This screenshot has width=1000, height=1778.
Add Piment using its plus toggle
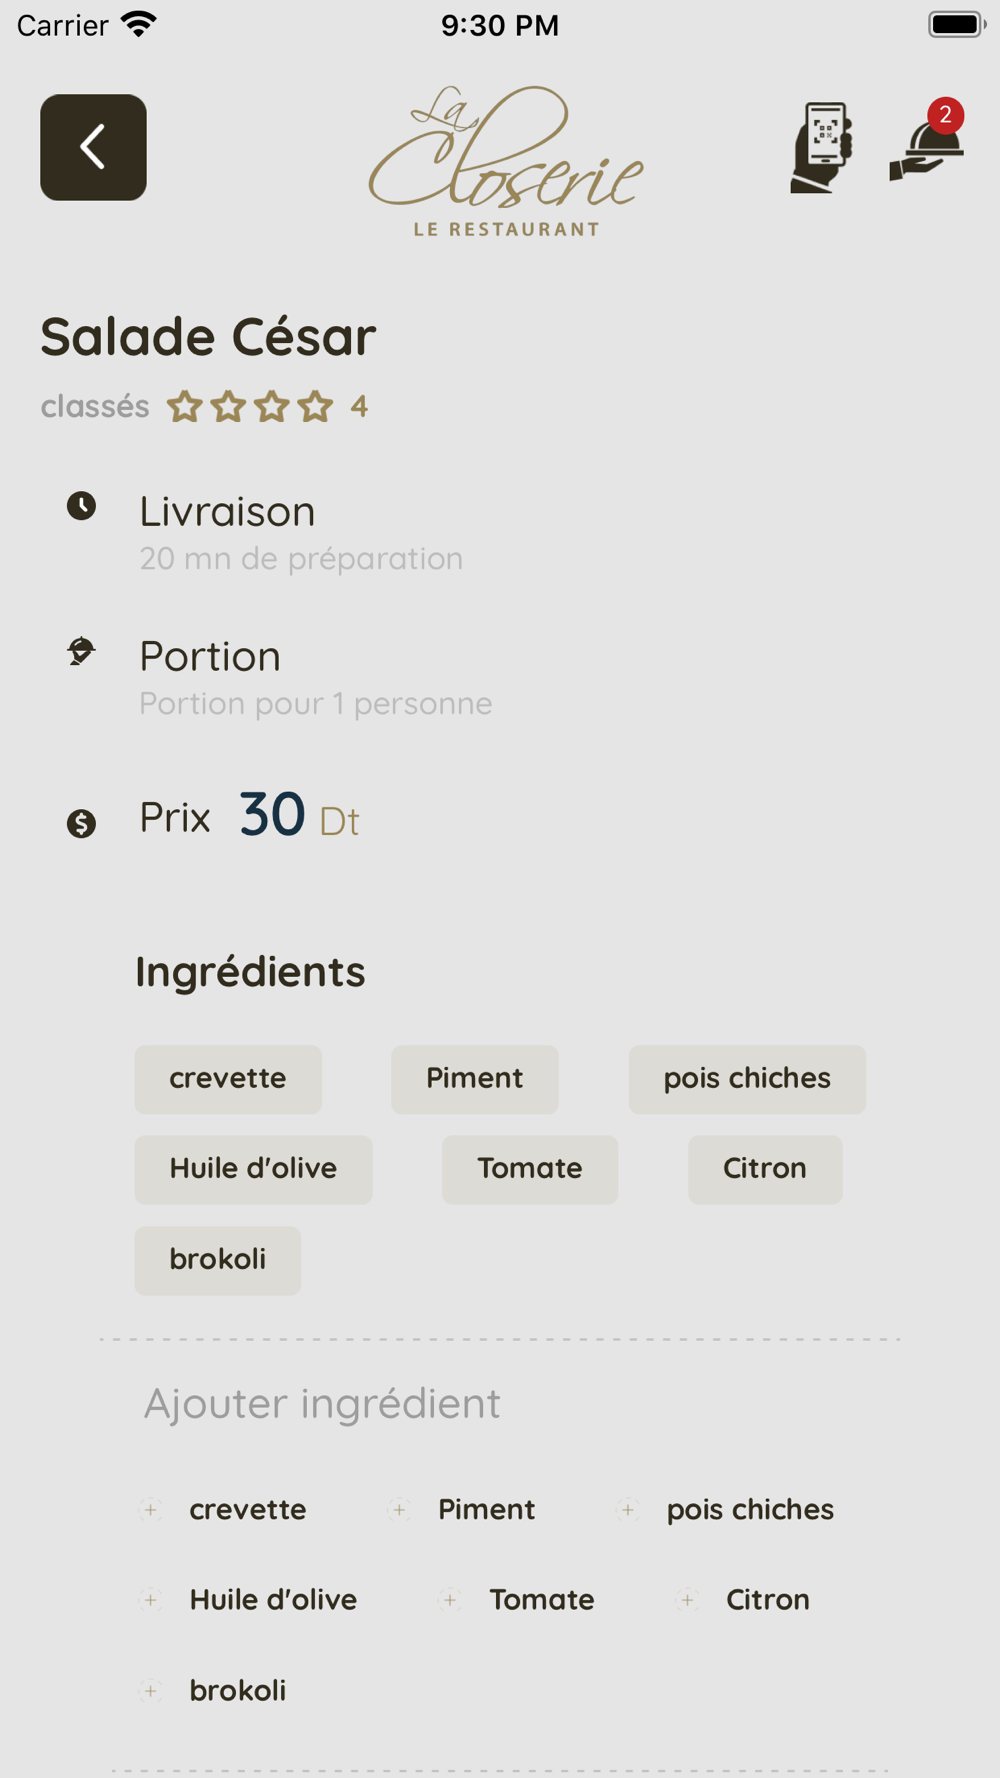(399, 1510)
